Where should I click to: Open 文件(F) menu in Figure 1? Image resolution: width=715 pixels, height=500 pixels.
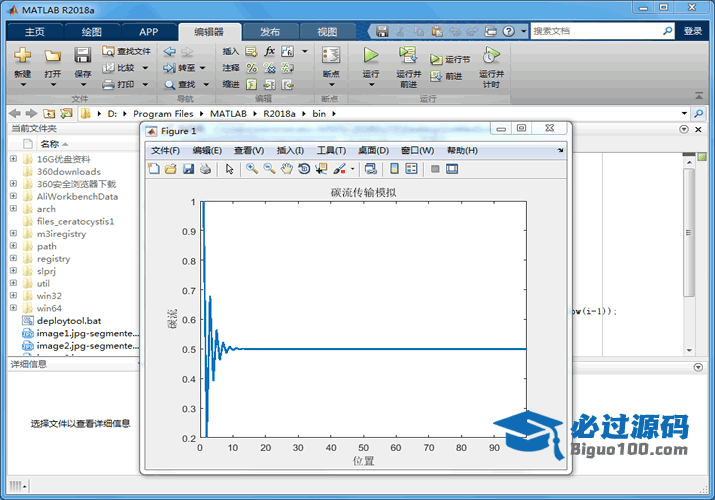[165, 150]
